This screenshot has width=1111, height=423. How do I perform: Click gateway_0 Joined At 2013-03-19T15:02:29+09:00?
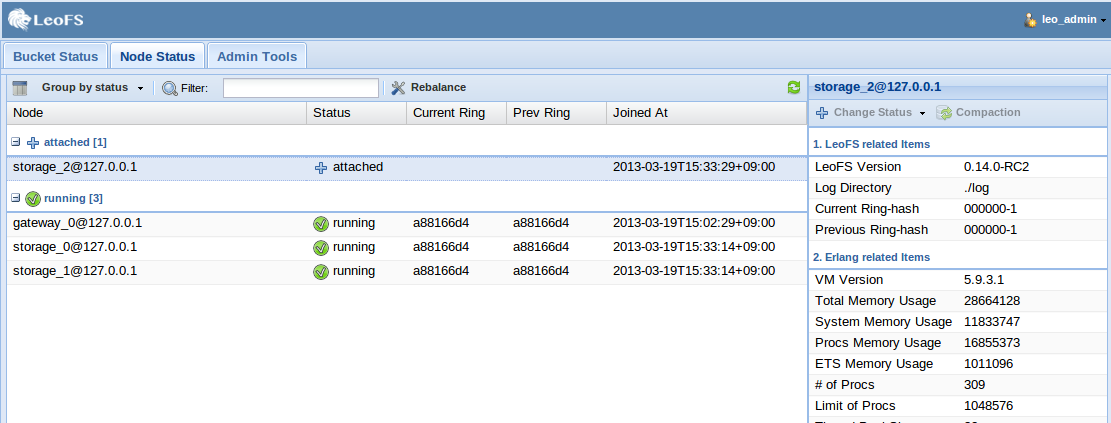(x=694, y=223)
